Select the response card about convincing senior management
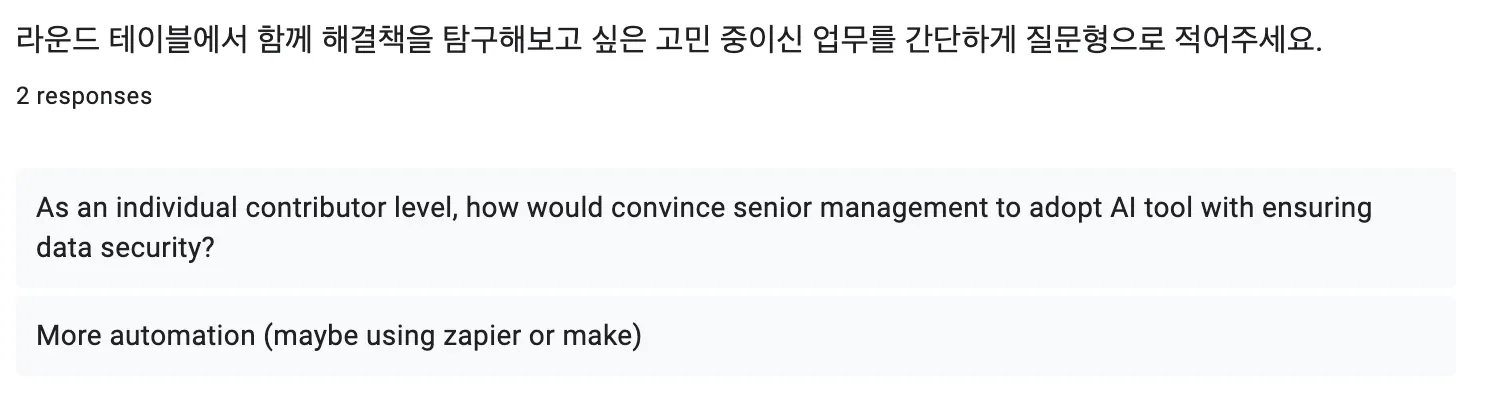This screenshot has width=1496, height=414. pos(736,228)
